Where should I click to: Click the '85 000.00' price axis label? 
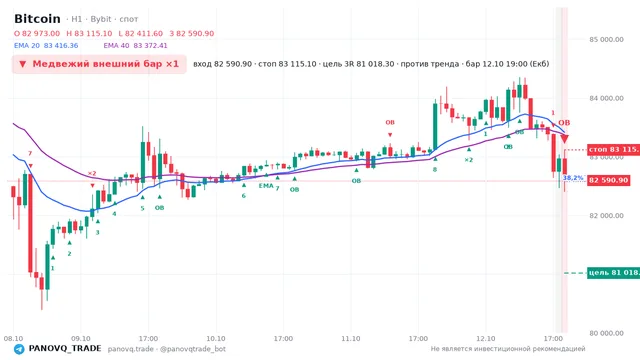point(607,40)
